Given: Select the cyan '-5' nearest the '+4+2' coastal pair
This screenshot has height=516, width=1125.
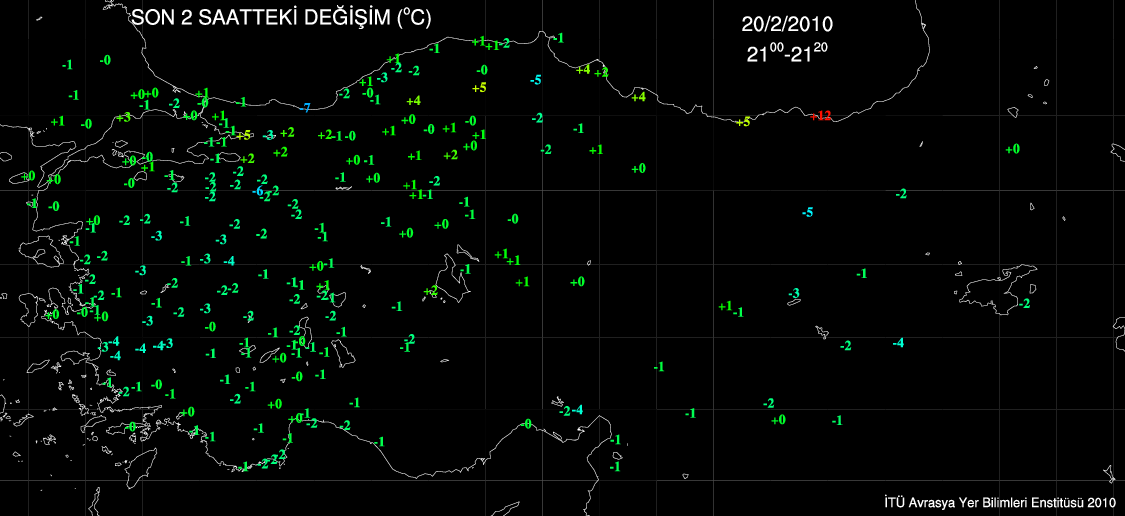Looking at the screenshot, I should click(x=536, y=79).
